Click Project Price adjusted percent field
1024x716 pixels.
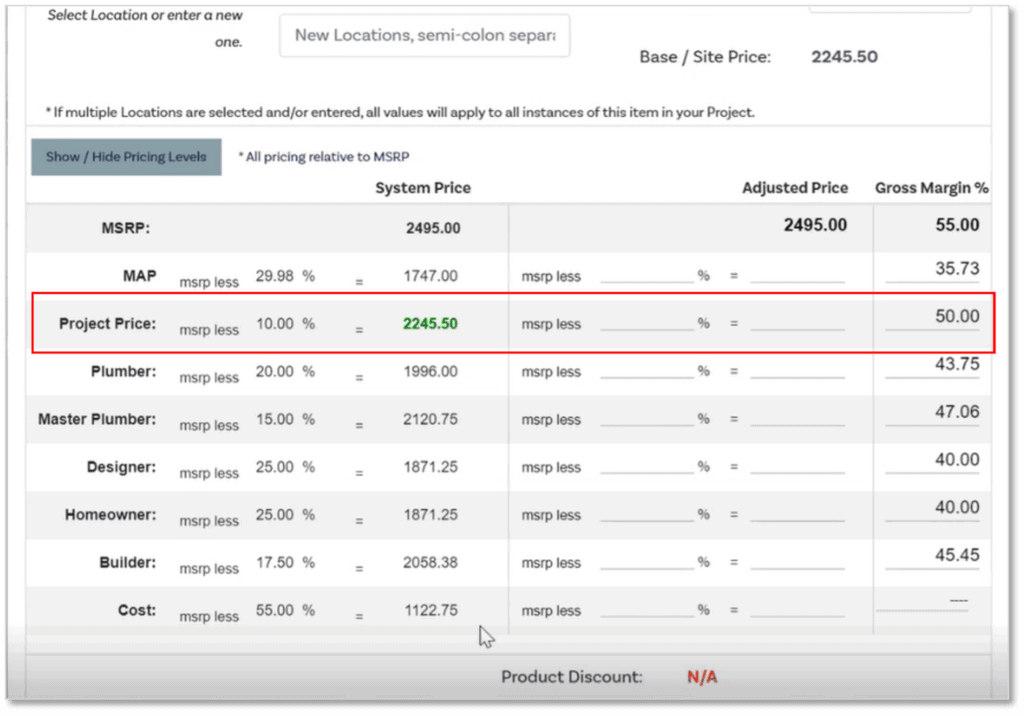point(647,323)
